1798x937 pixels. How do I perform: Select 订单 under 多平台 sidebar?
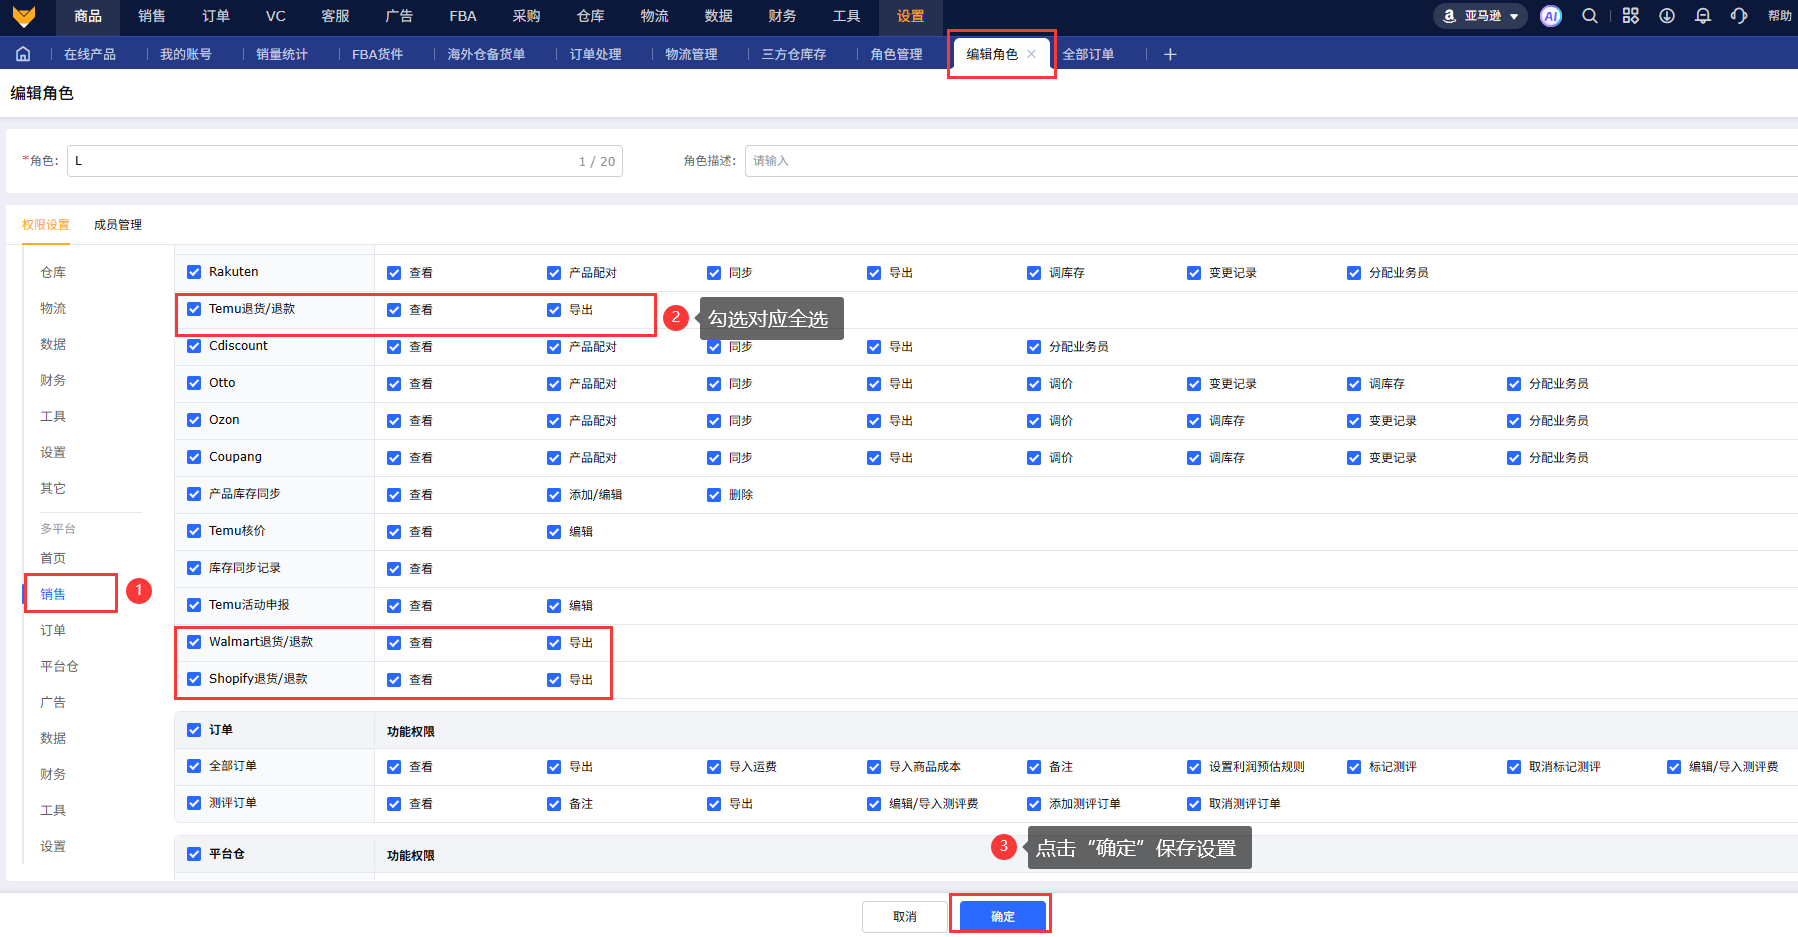[53, 630]
